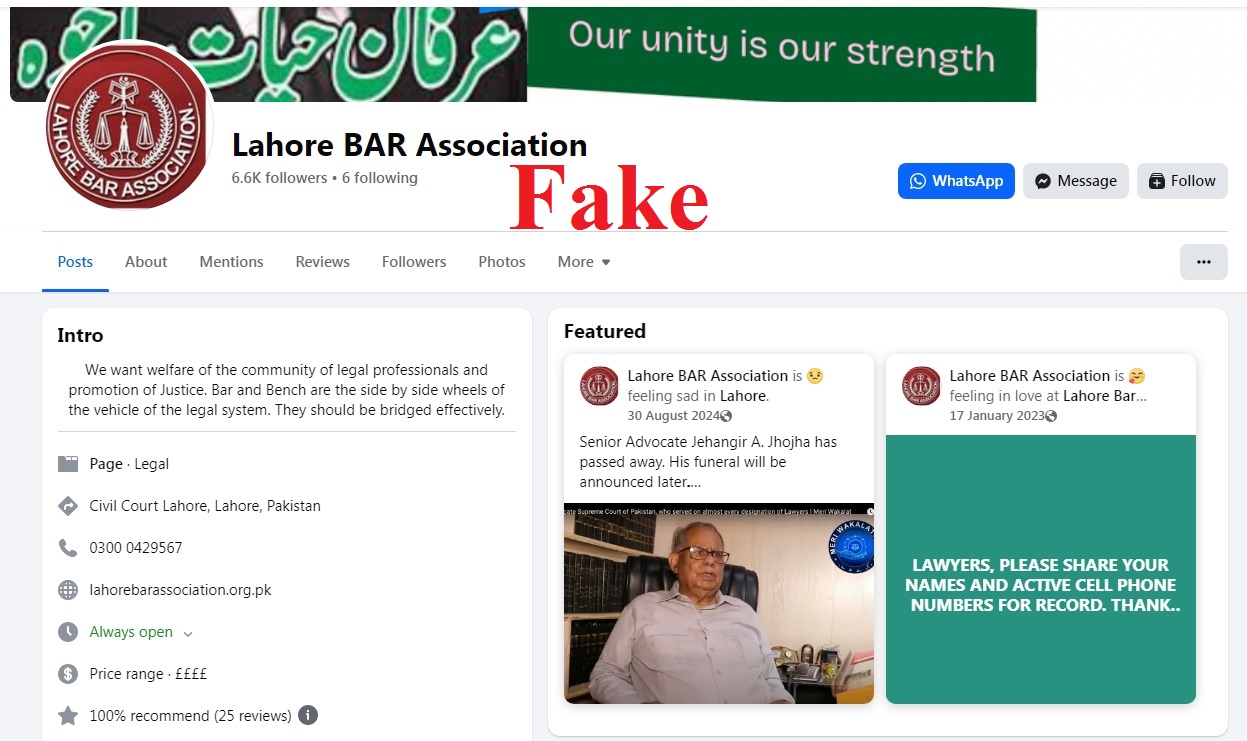Click the Lahore BAR Association profile logo
This screenshot has width=1247, height=741.
pyautogui.click(x=129, y=128)
